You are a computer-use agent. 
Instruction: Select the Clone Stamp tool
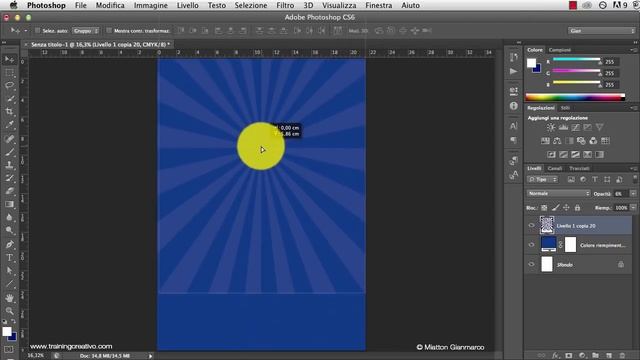[9, 165]
